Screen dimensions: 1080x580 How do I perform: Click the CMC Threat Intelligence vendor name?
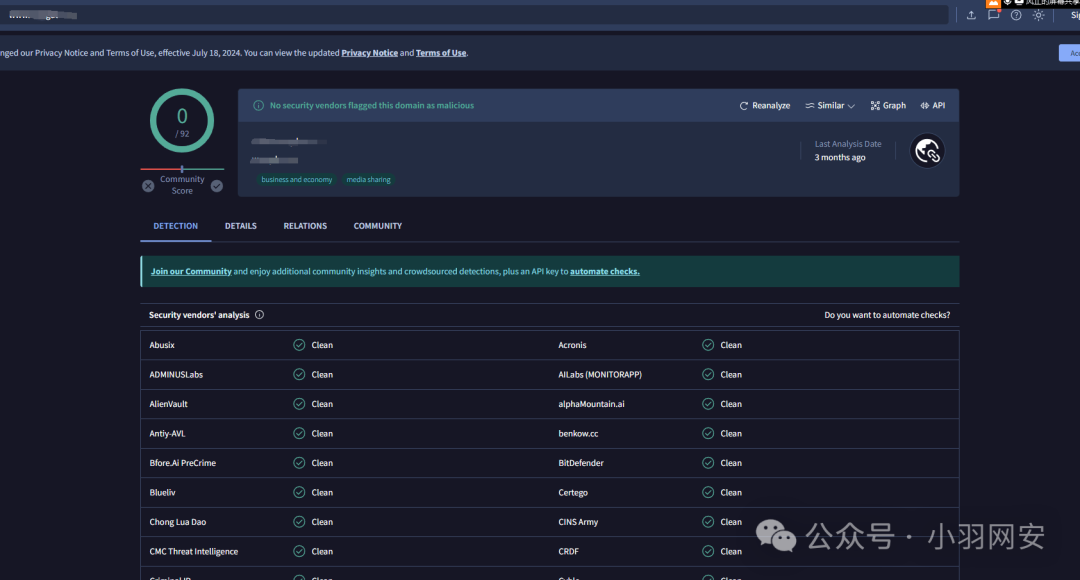tap(194, 551)
